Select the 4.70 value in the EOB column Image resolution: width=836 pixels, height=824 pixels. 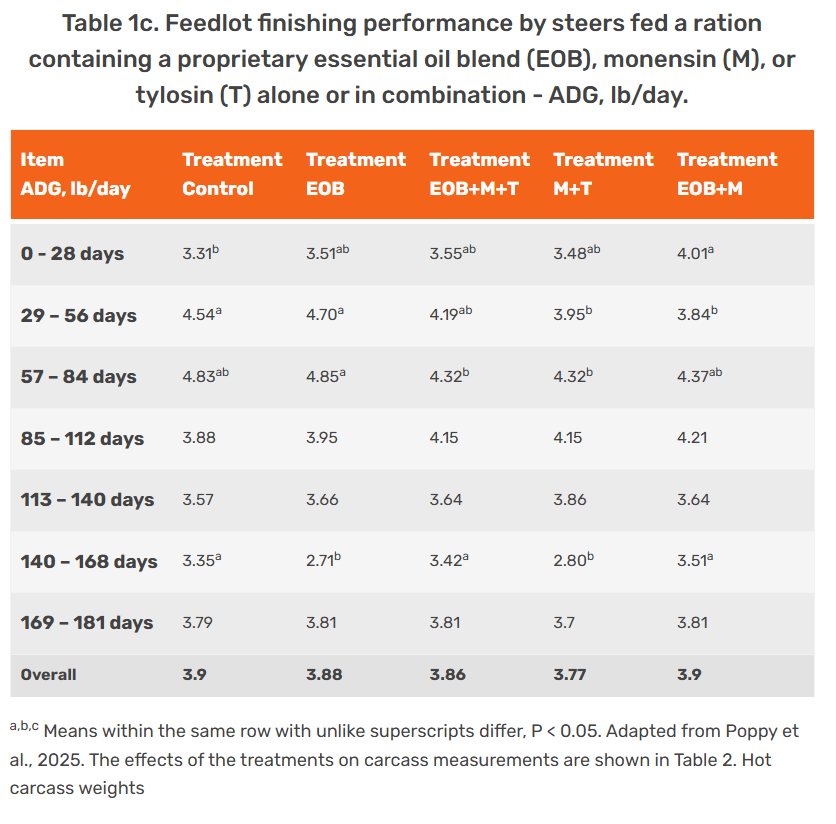pos(323,316)
